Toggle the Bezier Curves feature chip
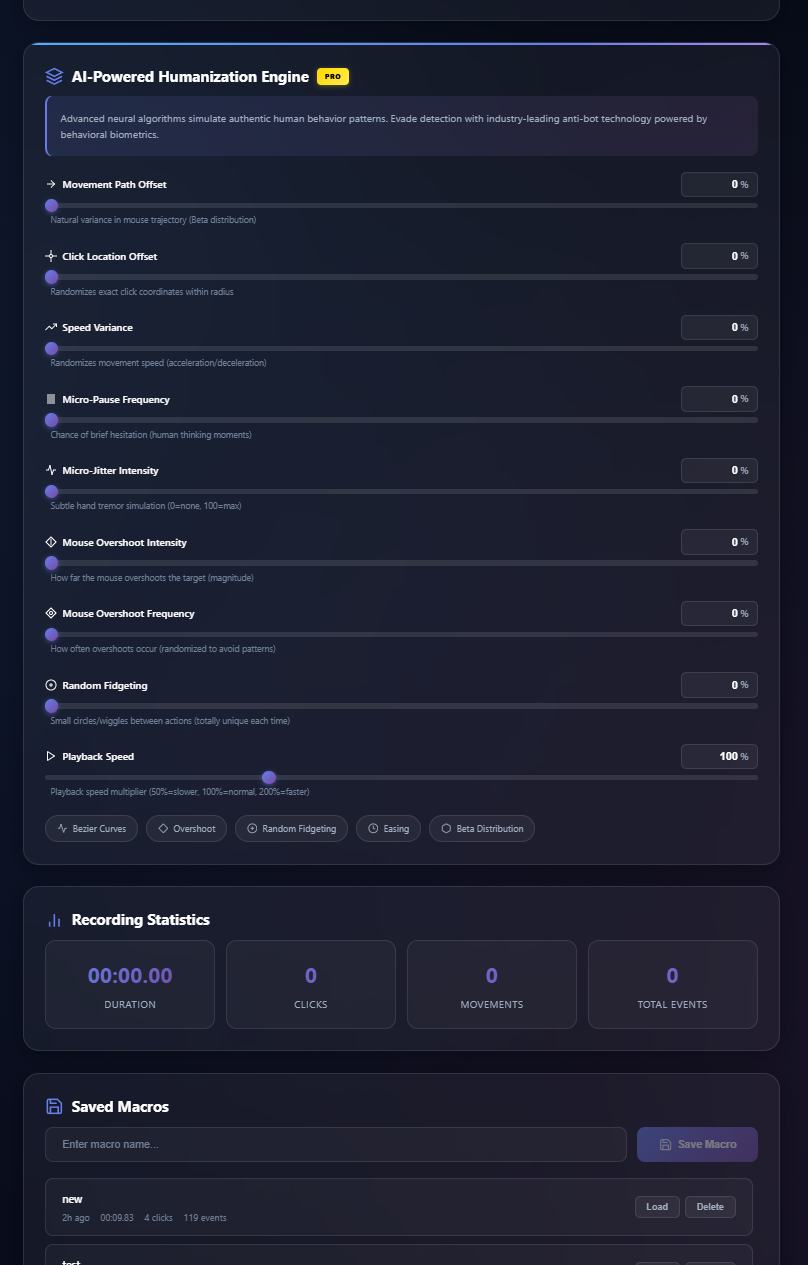This screenshot has width=808, height=1265. pyautogui.click(x=91, y=828)
